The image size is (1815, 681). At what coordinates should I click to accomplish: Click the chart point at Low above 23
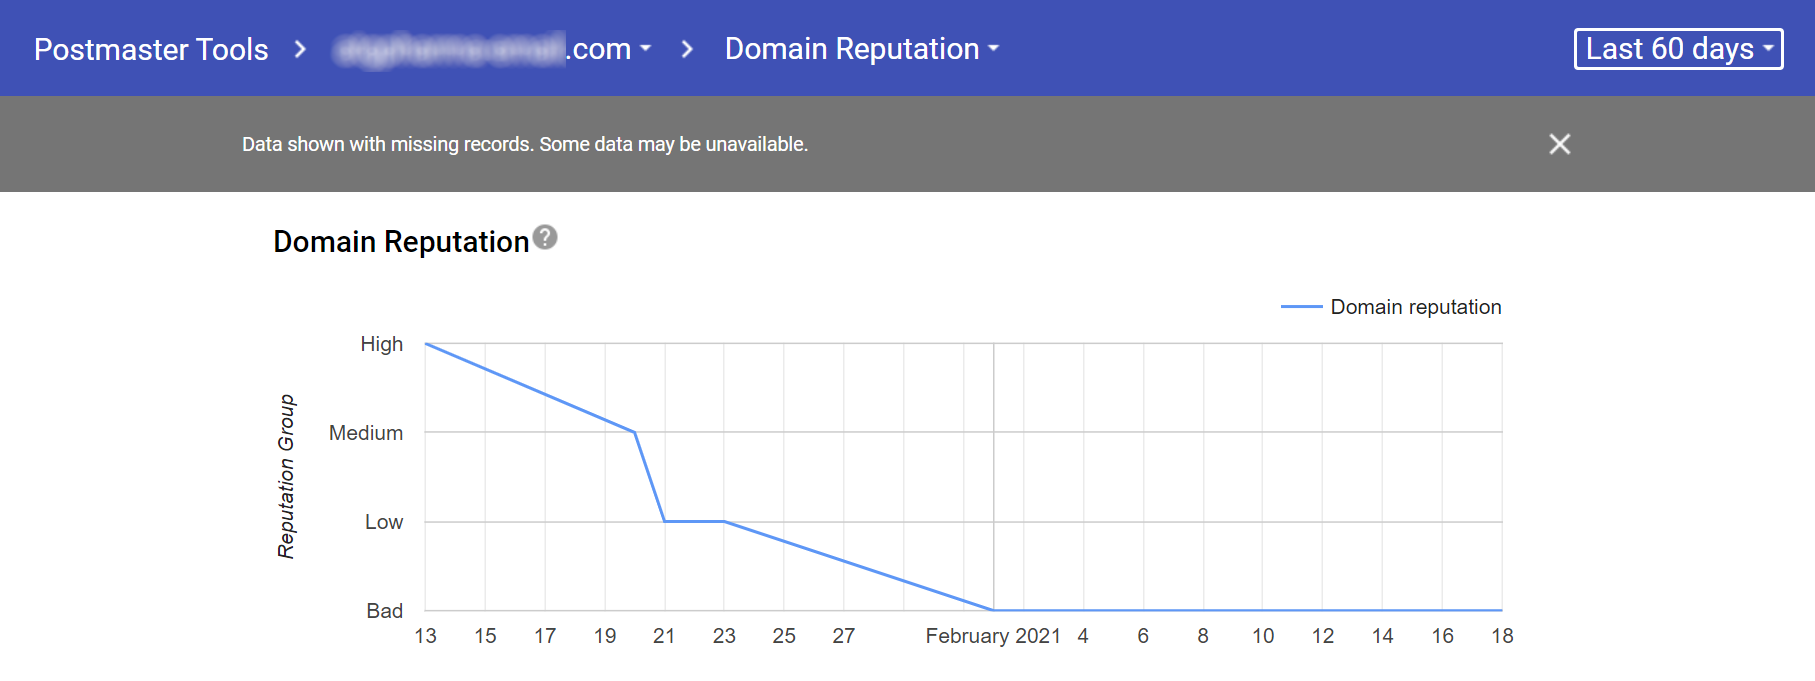724,521
